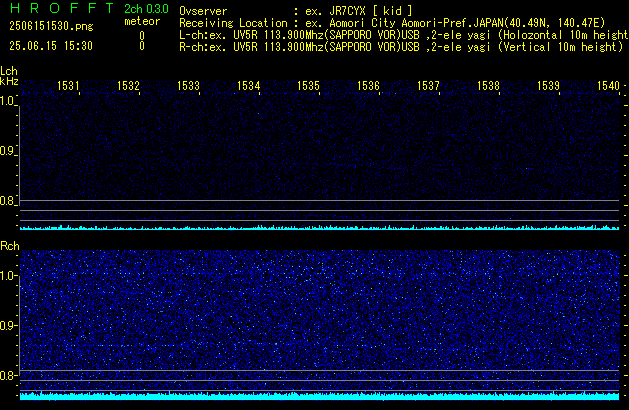Screen dimensions: 629x410
Task: Click the file name '2506151530.png'
Action: click(51, 26)
